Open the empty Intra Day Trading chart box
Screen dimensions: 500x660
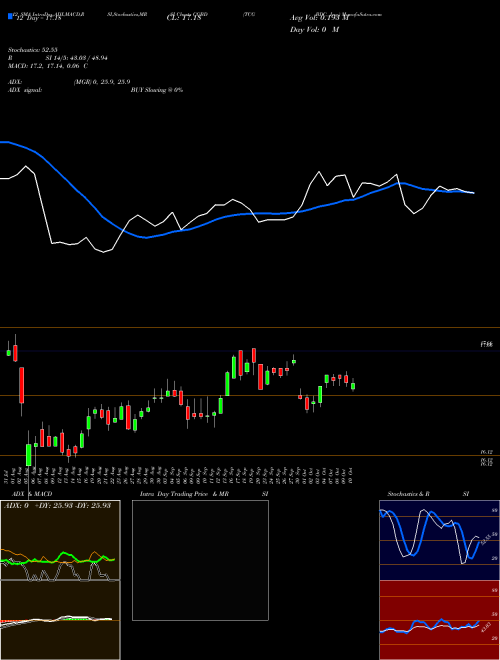point(200,560)
